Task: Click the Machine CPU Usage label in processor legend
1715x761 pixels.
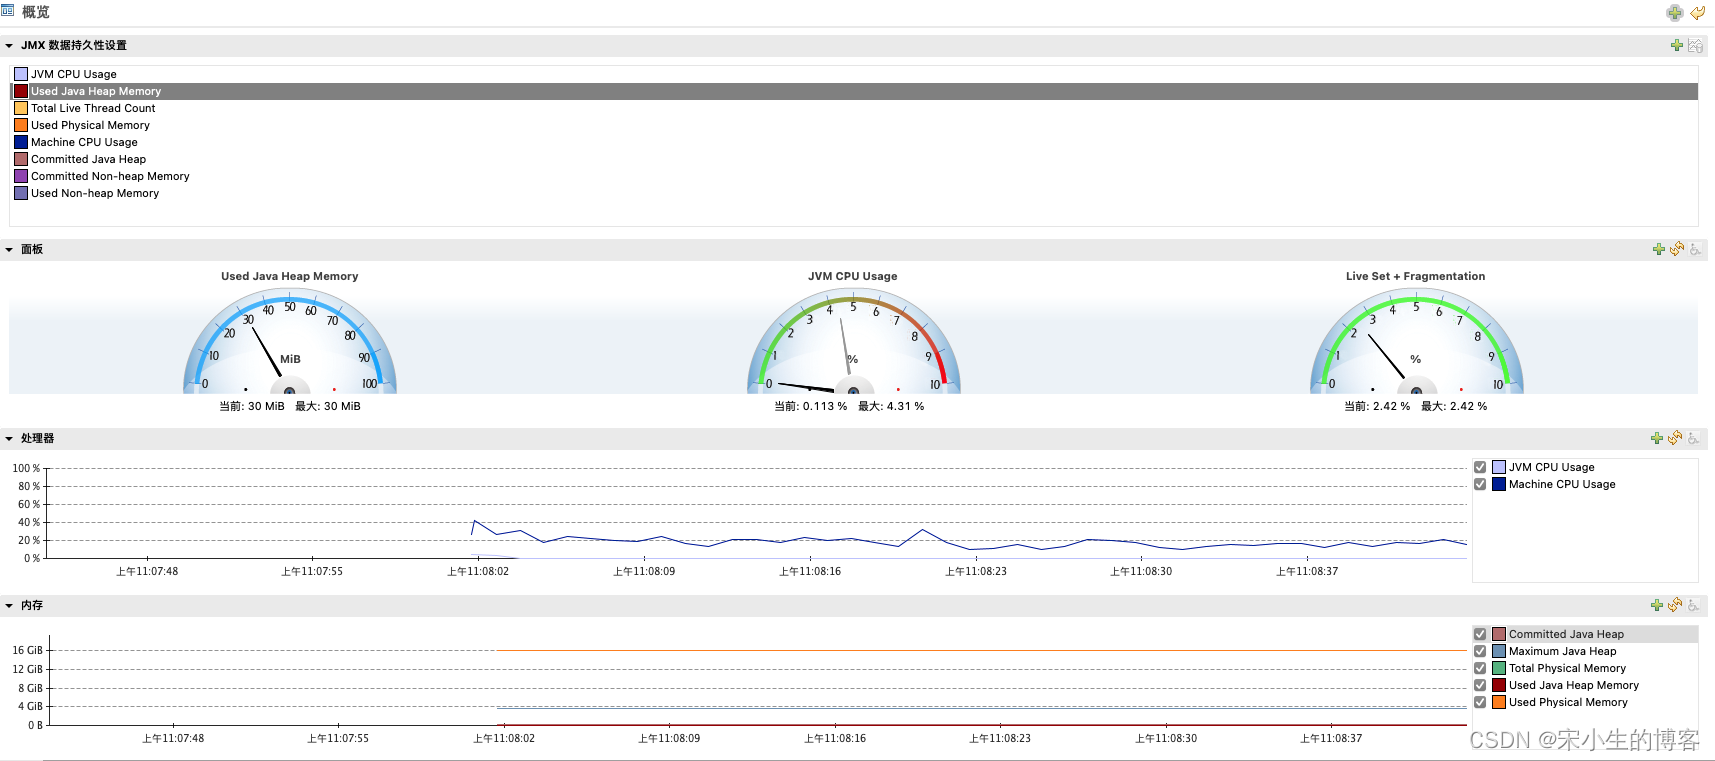Action: (x=1562, y=484)
